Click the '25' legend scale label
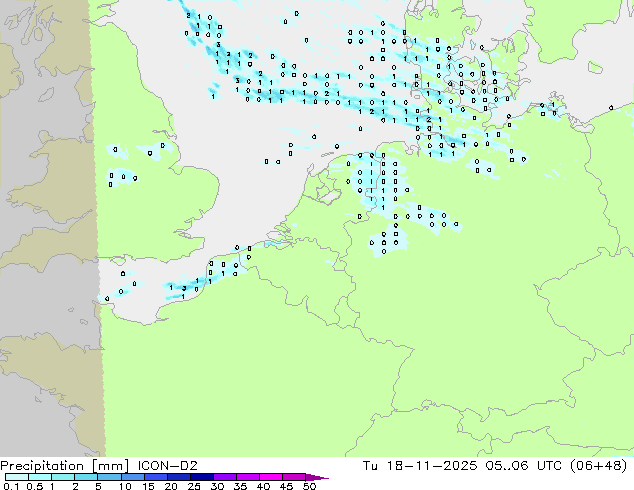634x490 pixels. click(x=194, y=486)
